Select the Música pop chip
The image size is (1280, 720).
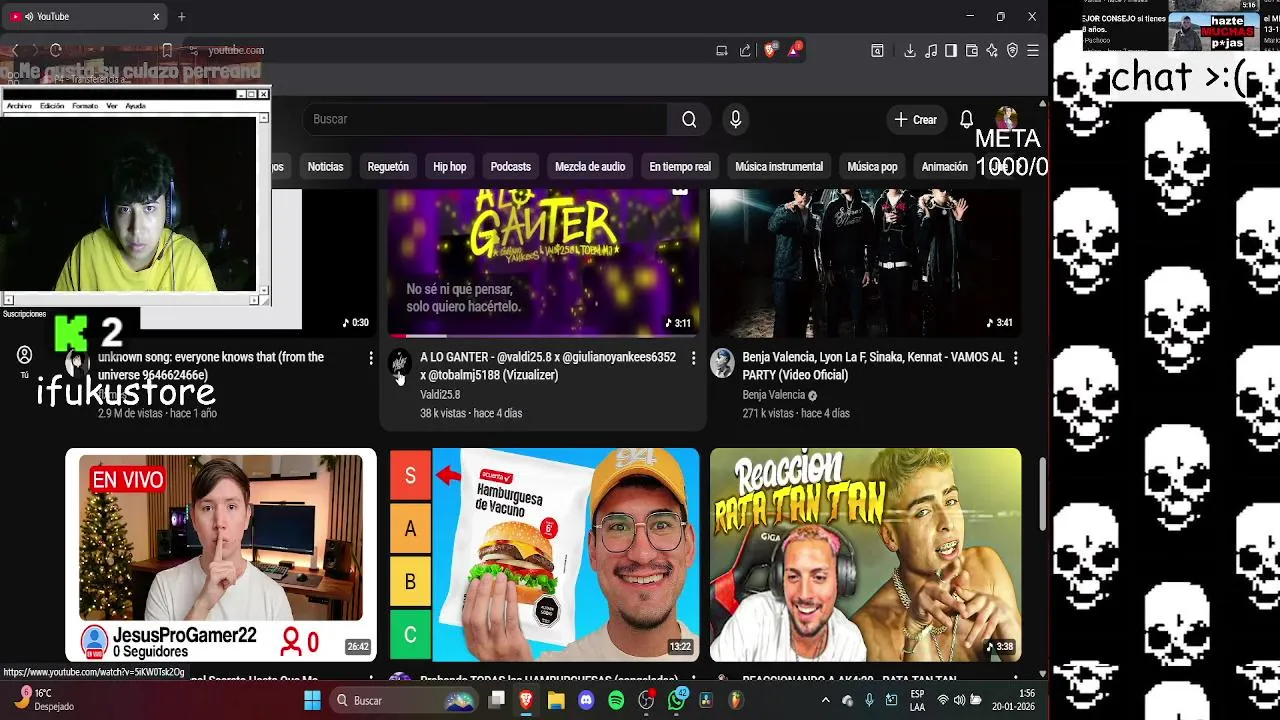pos(872,167)
